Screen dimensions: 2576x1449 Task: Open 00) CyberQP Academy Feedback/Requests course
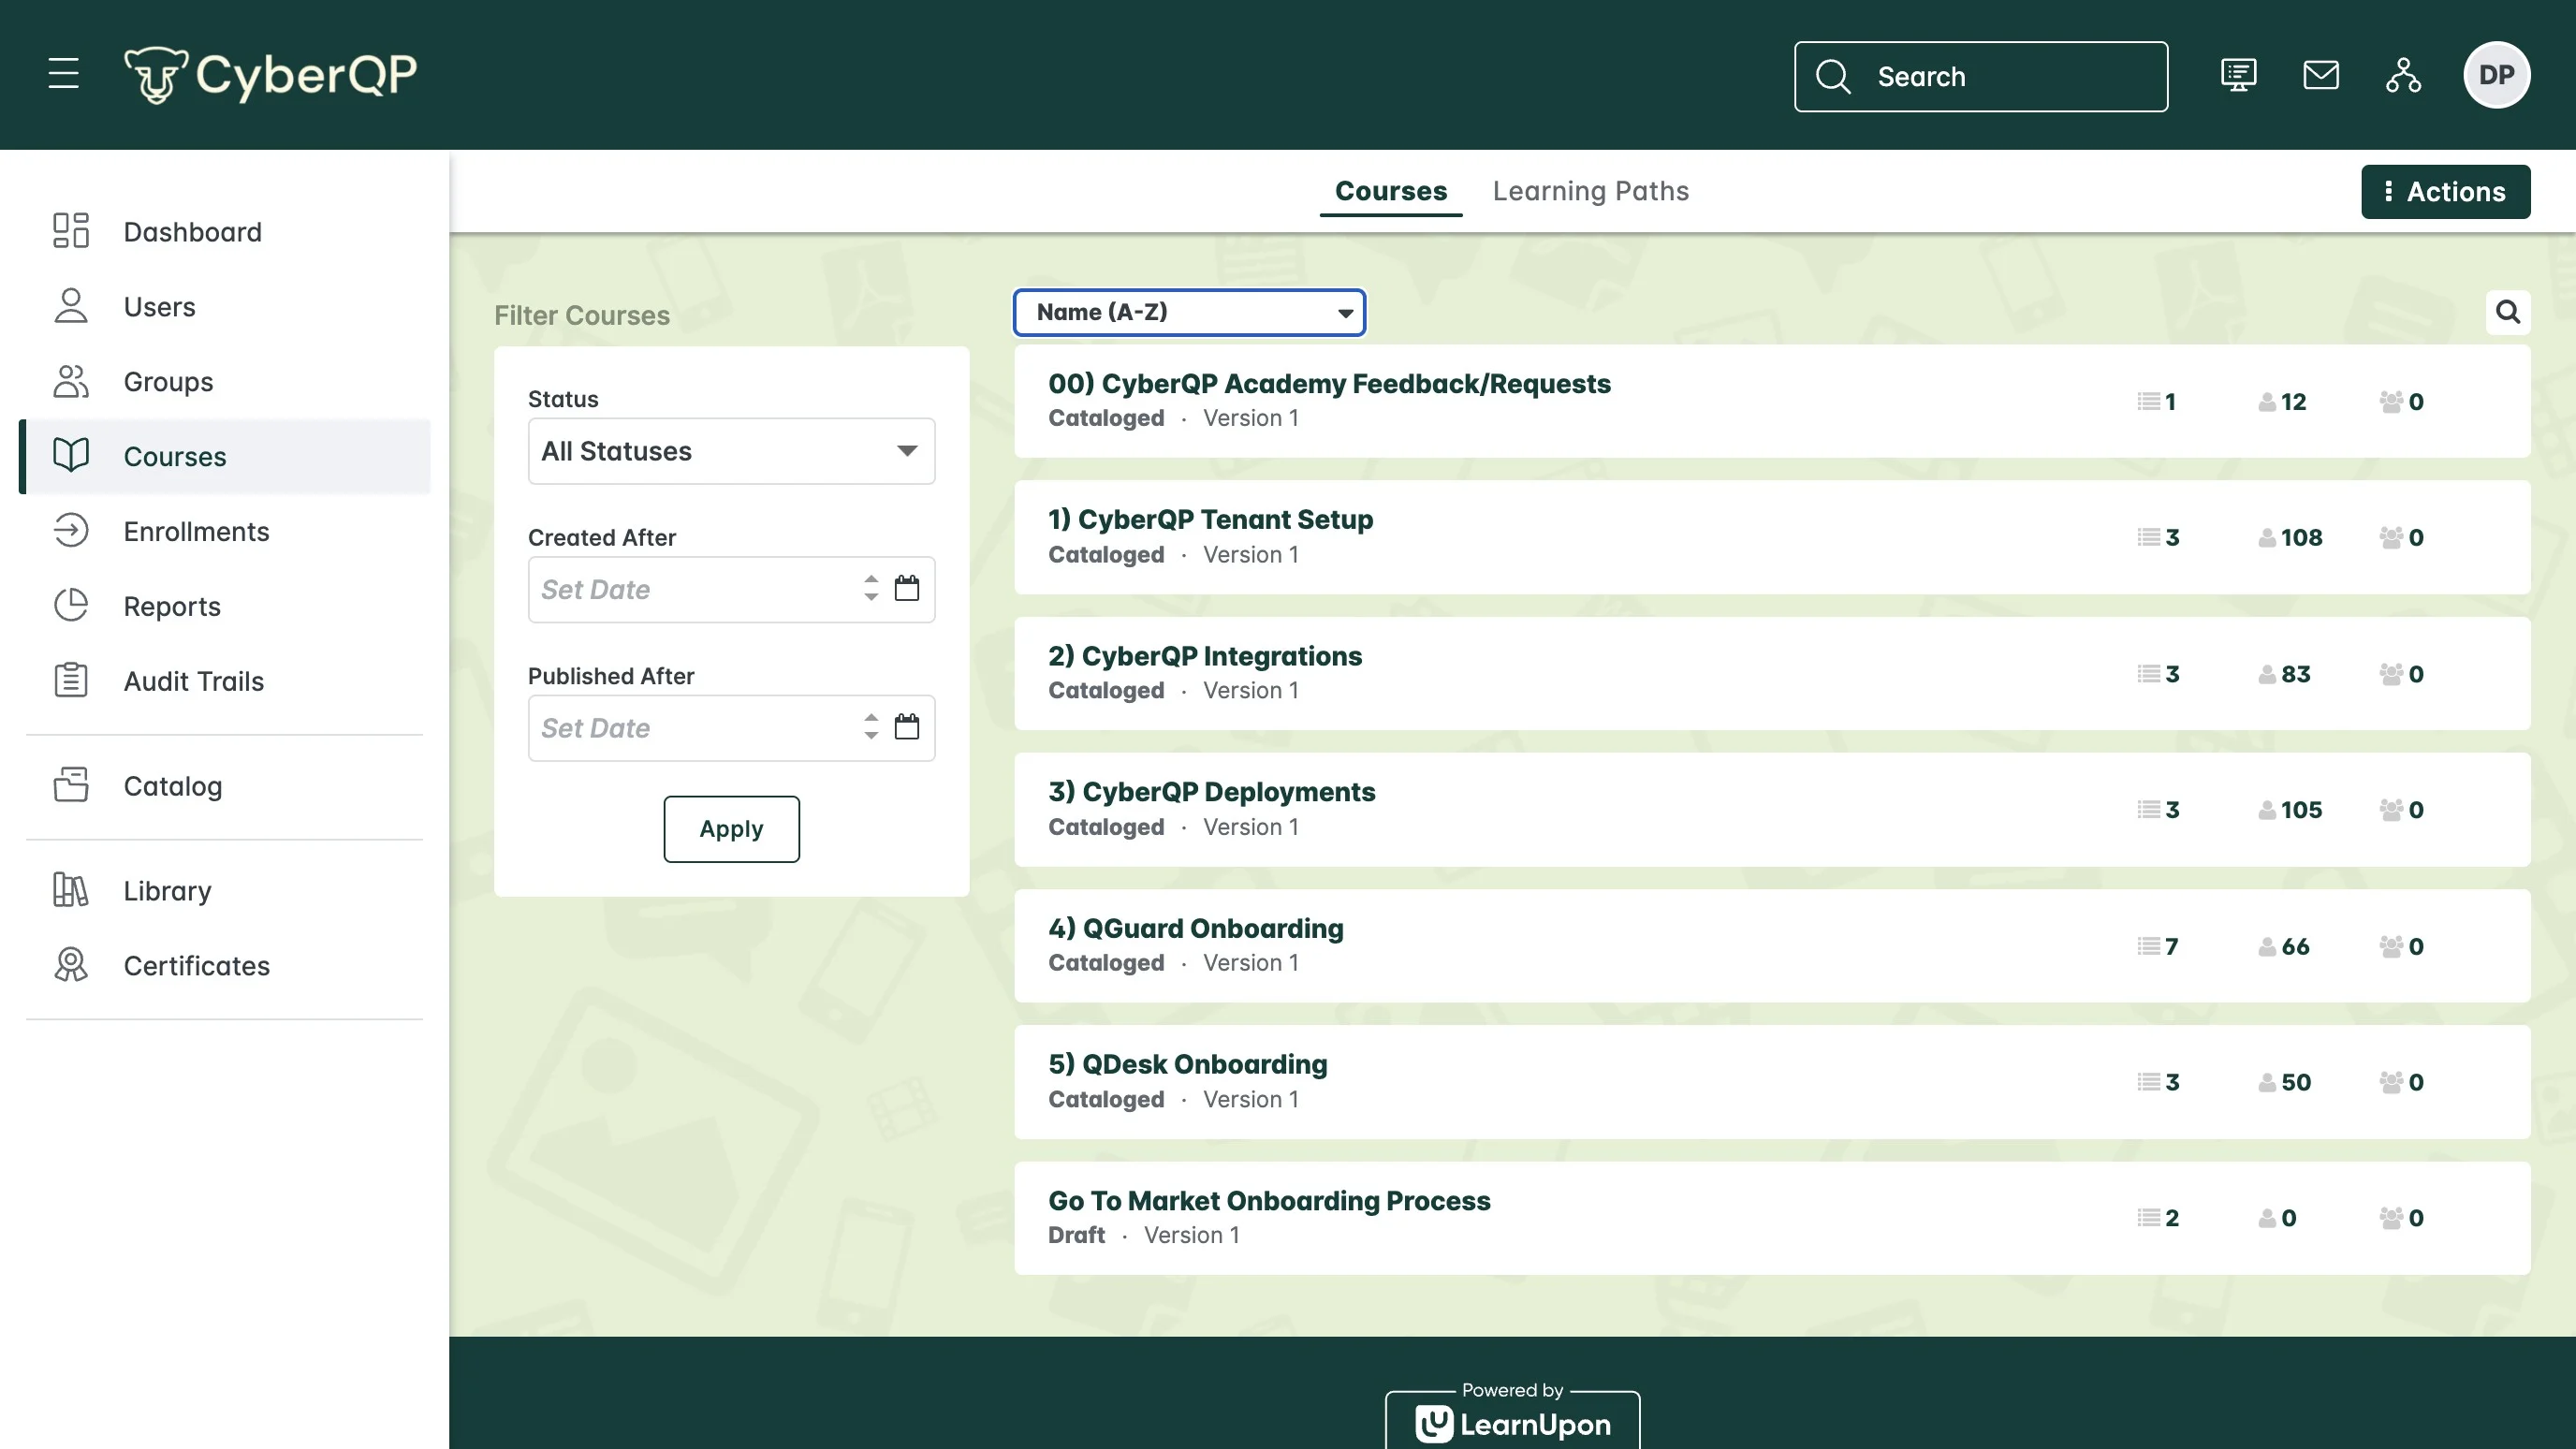point(1329,384)
